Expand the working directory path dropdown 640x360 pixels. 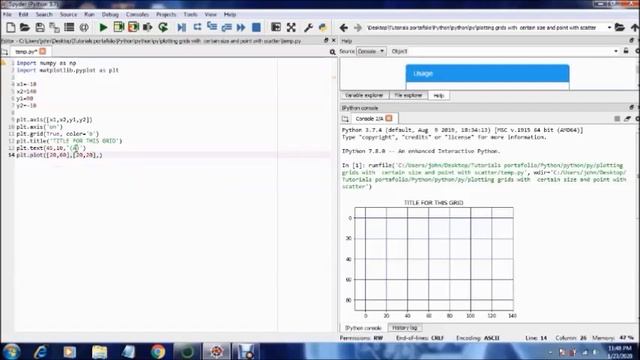click(609, 27)
